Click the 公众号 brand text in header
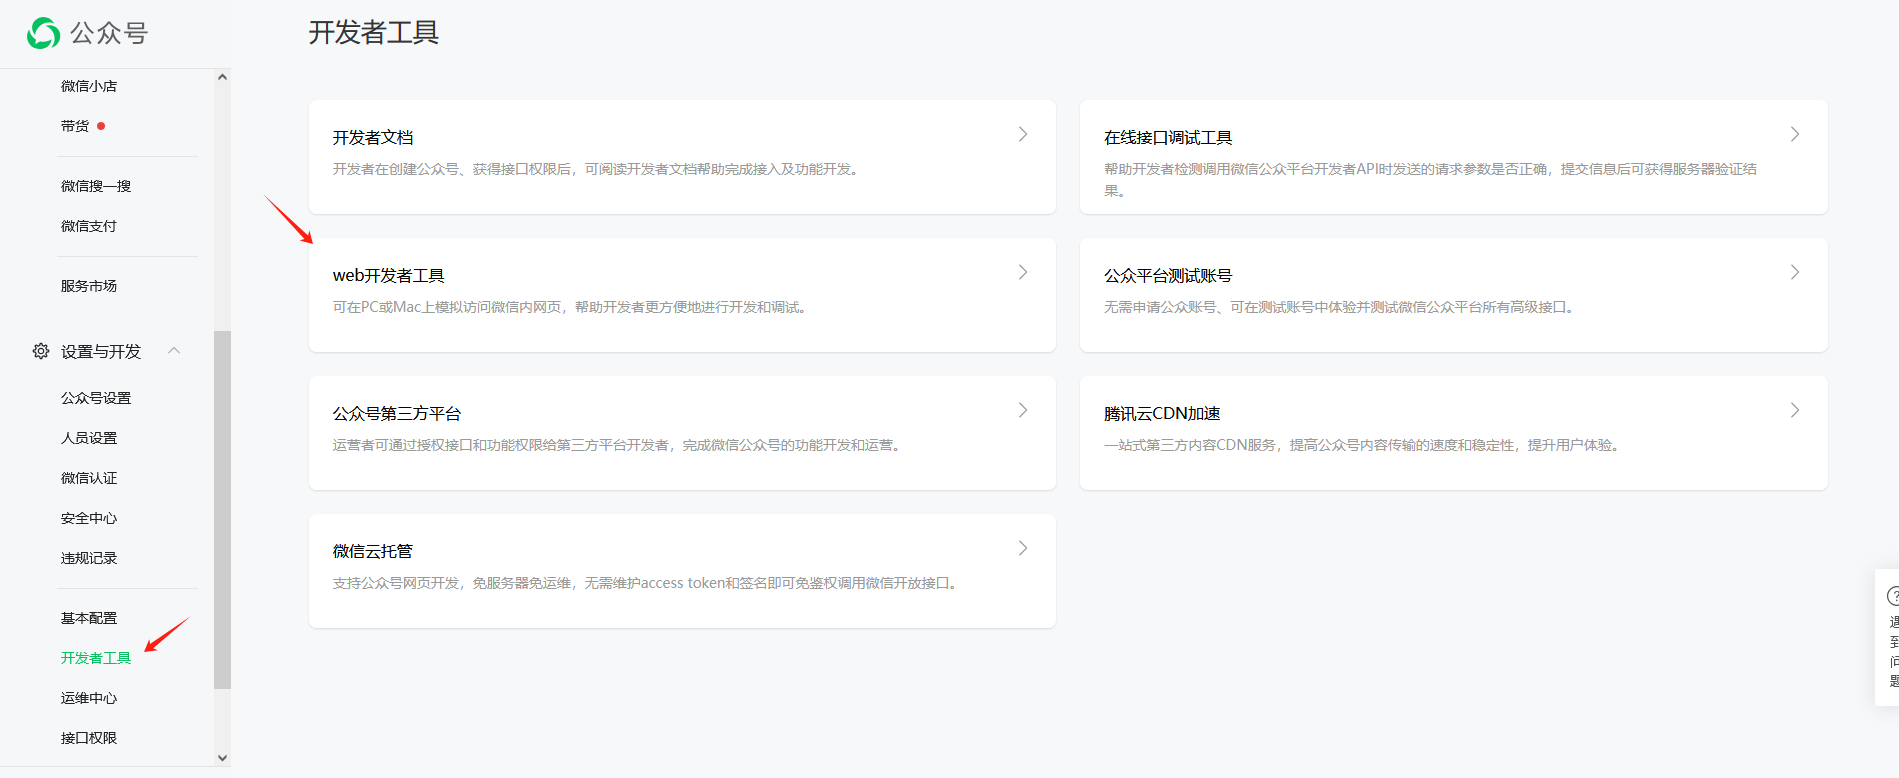 click(x=109, y=33)
